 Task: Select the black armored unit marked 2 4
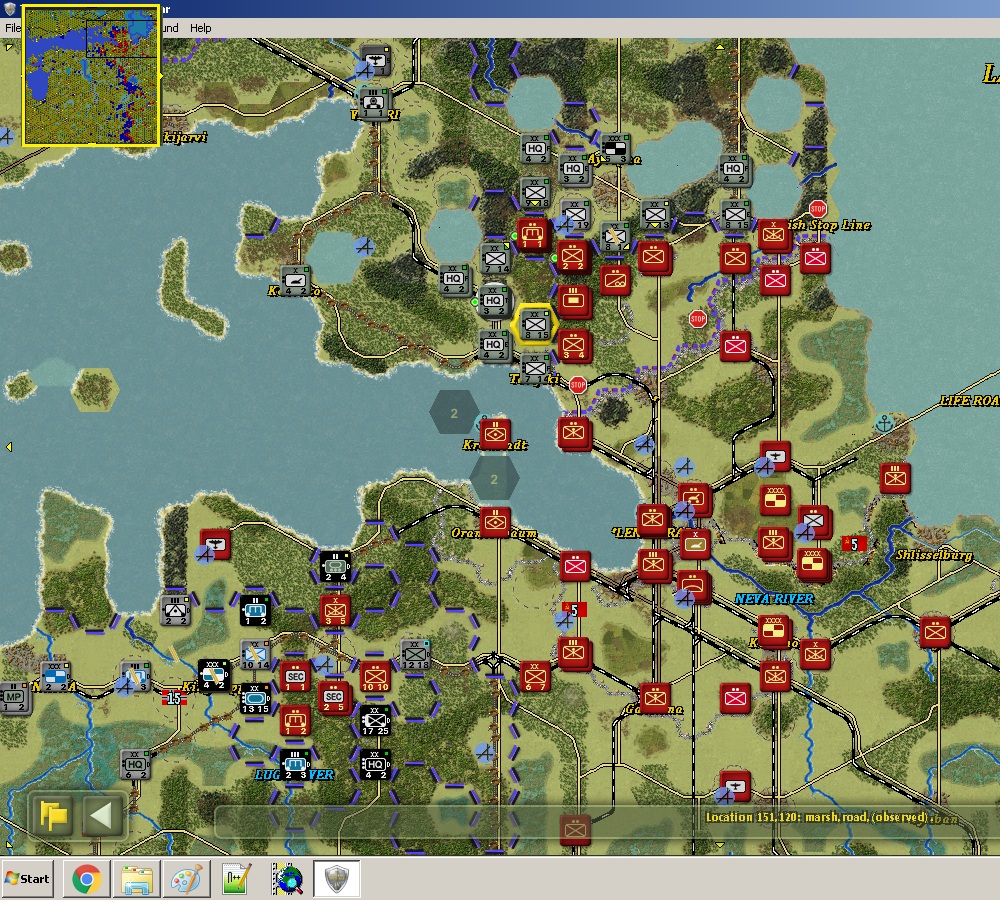coord(335,567)
